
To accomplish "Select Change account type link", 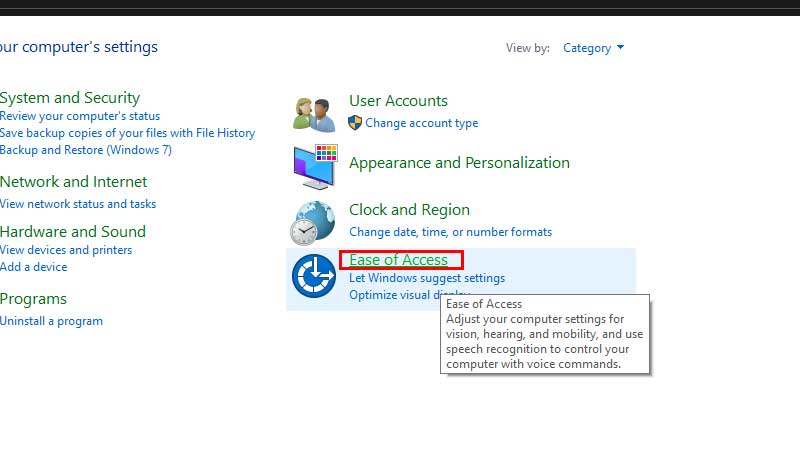I will click(421, 123).
